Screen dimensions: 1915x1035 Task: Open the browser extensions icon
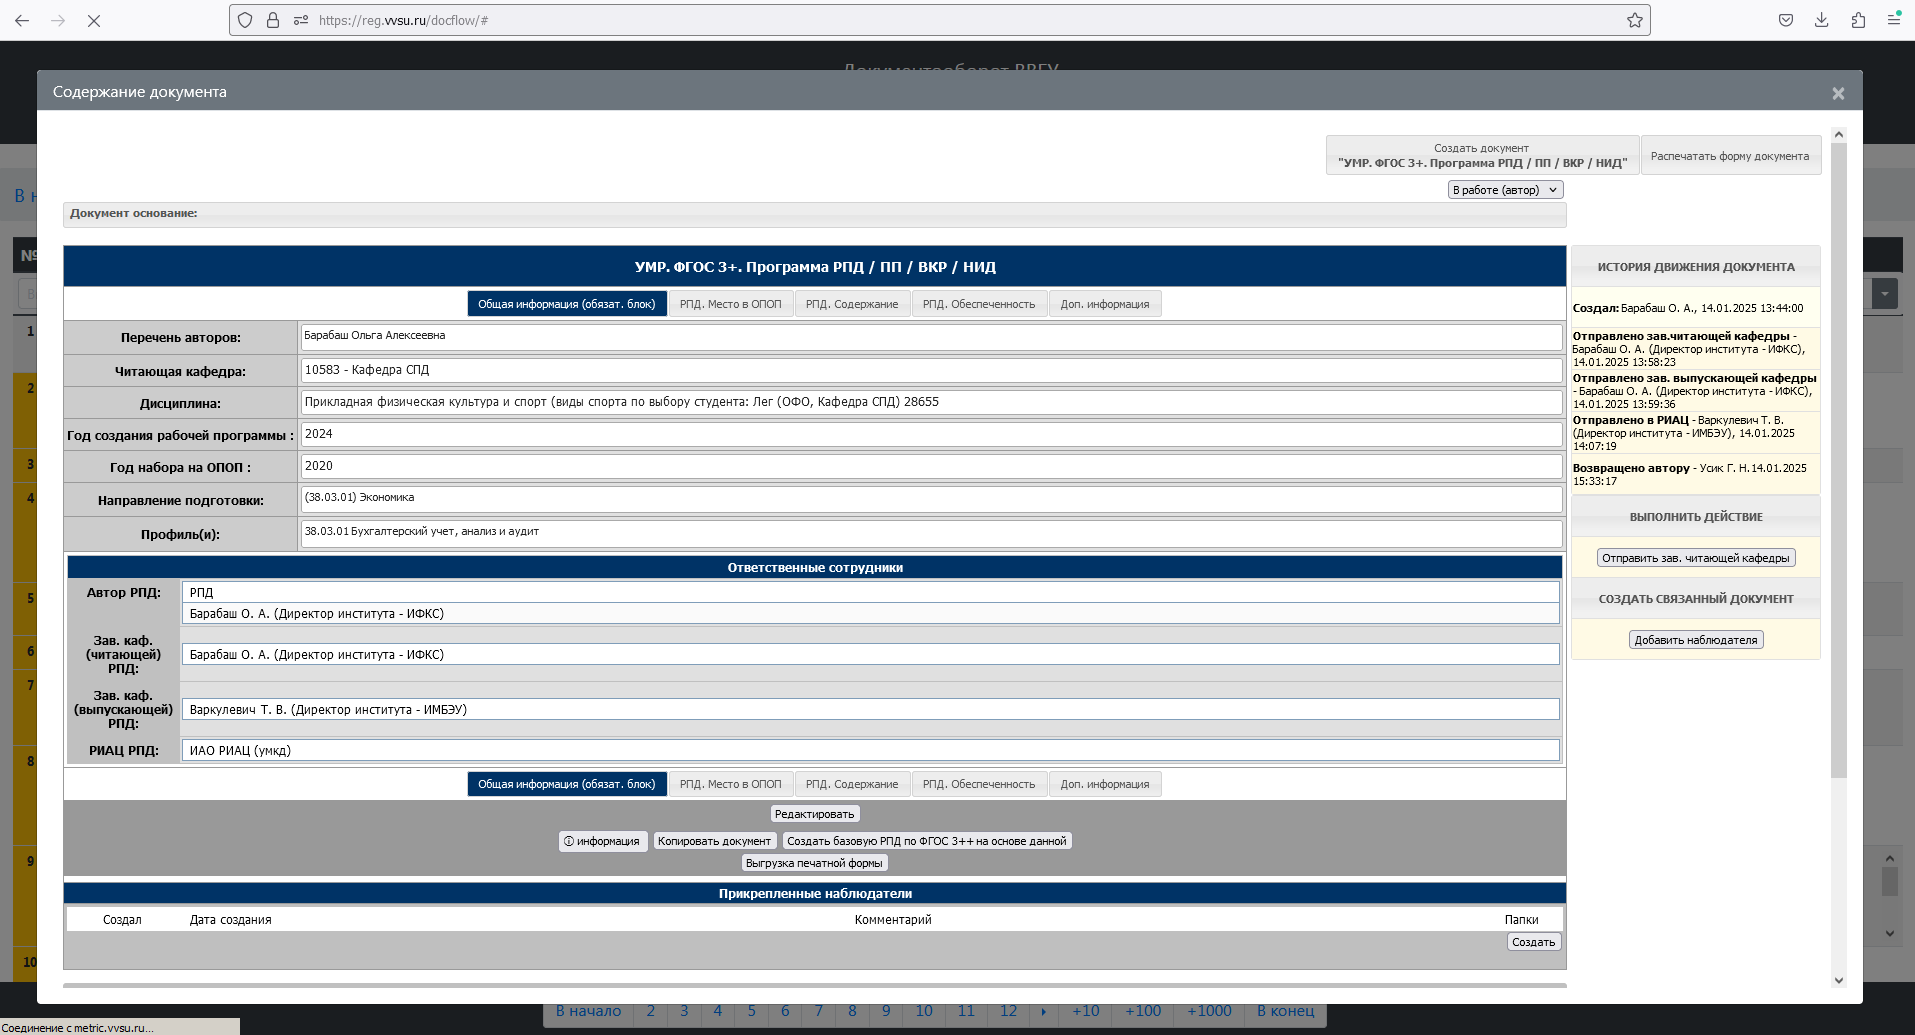[1858, 20]
